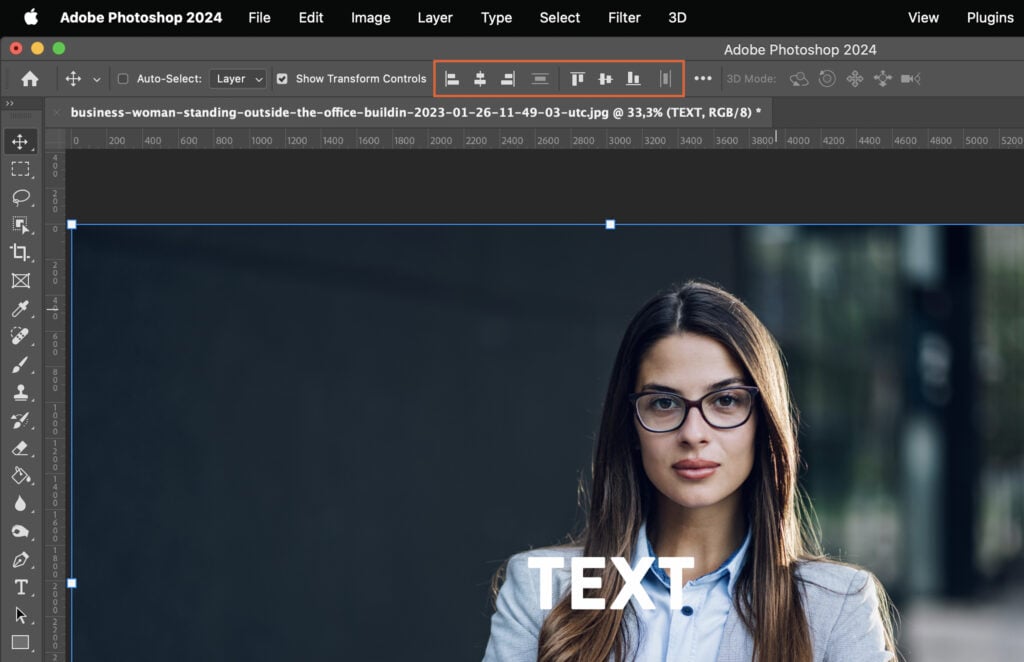Open the Type menu
1024x662 pixels.
[496, 17]
